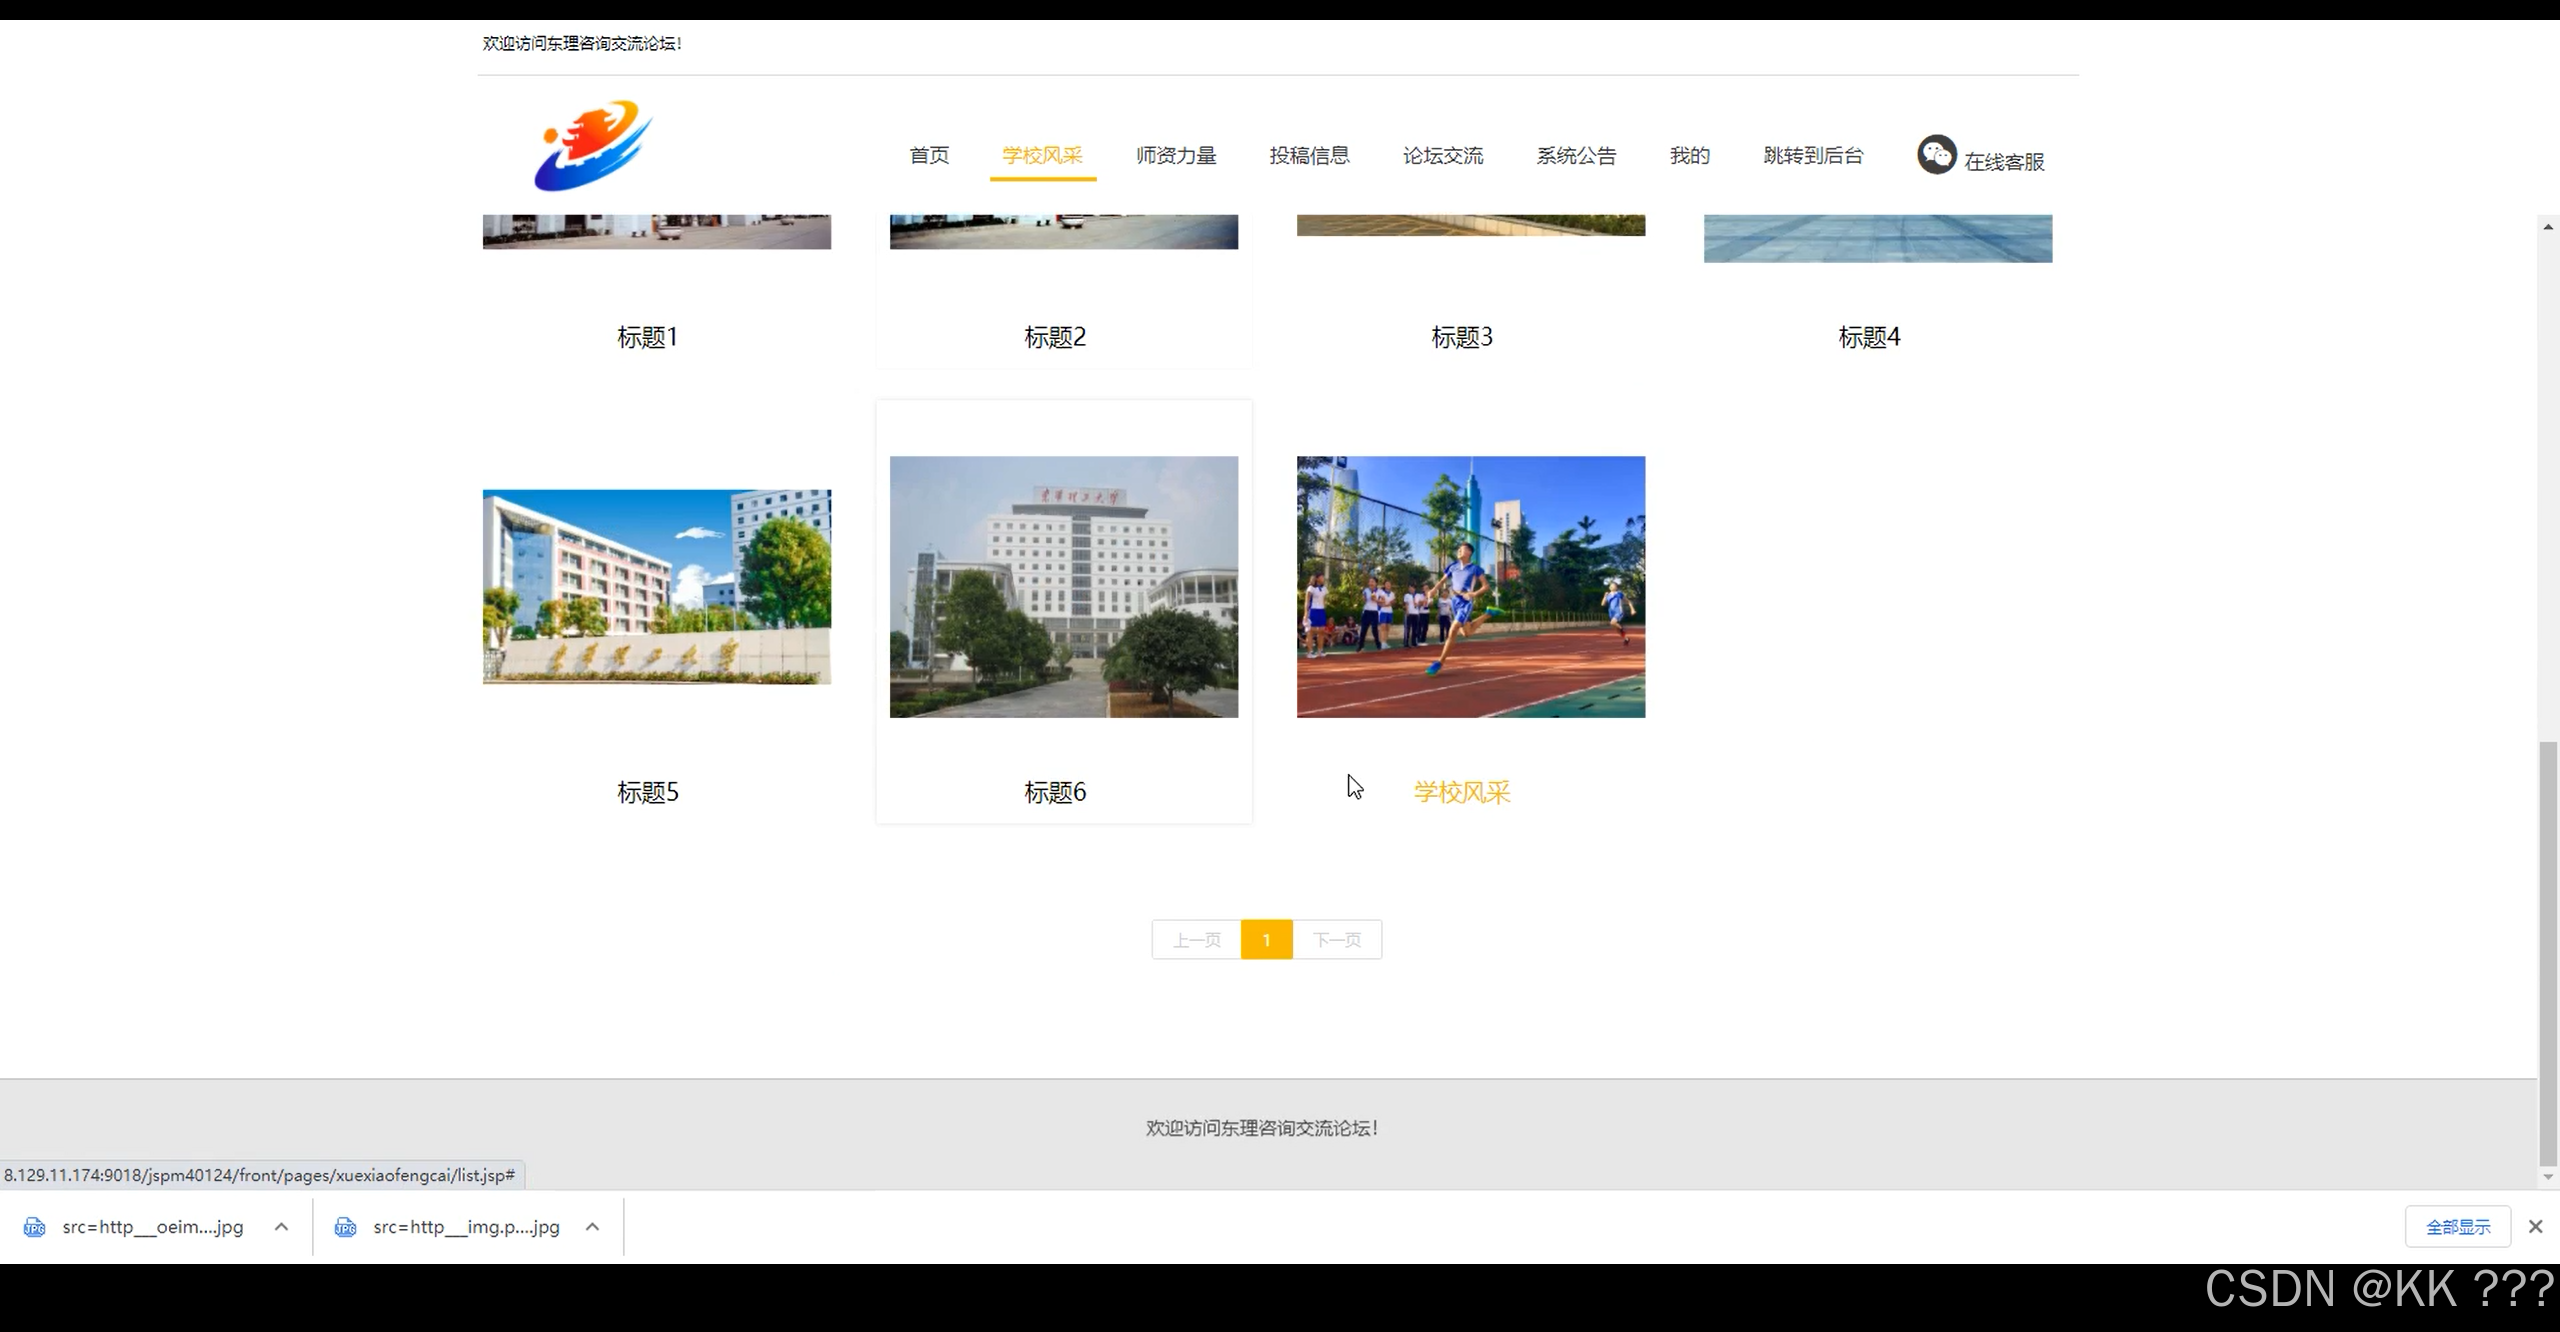Open 系统公告 from the navigation
Image resolution: width=2560 pixels, height=1332 pixels.
(x=1576, y=155)
